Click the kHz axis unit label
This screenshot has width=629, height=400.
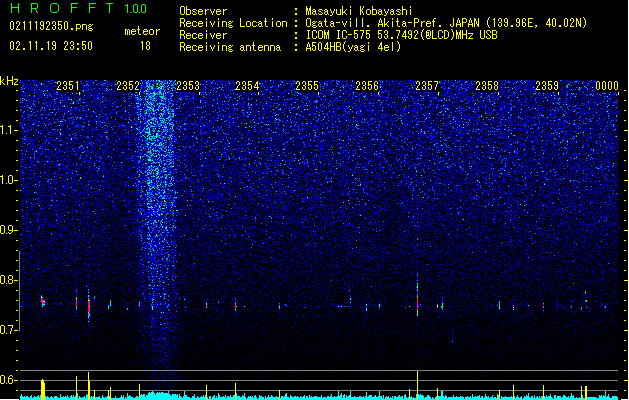pos(9,81)
